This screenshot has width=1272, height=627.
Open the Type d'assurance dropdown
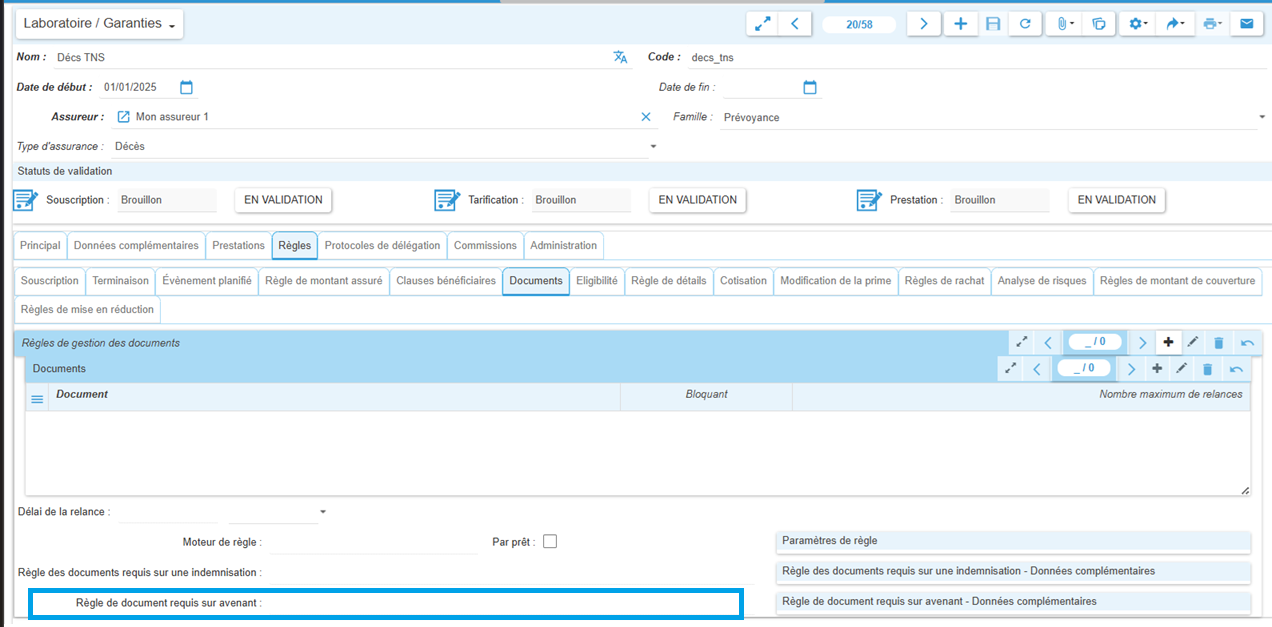(x=653, y=146)
